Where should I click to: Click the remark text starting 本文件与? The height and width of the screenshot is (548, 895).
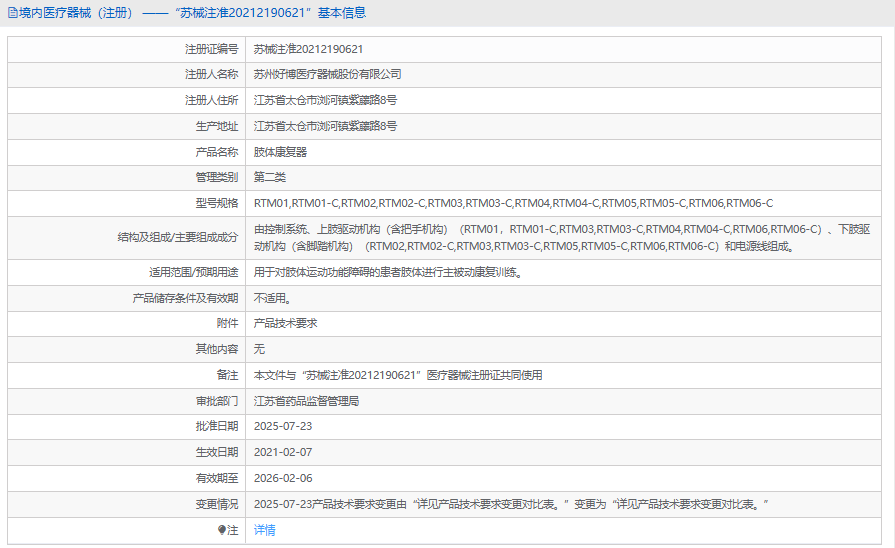[398, 376]
